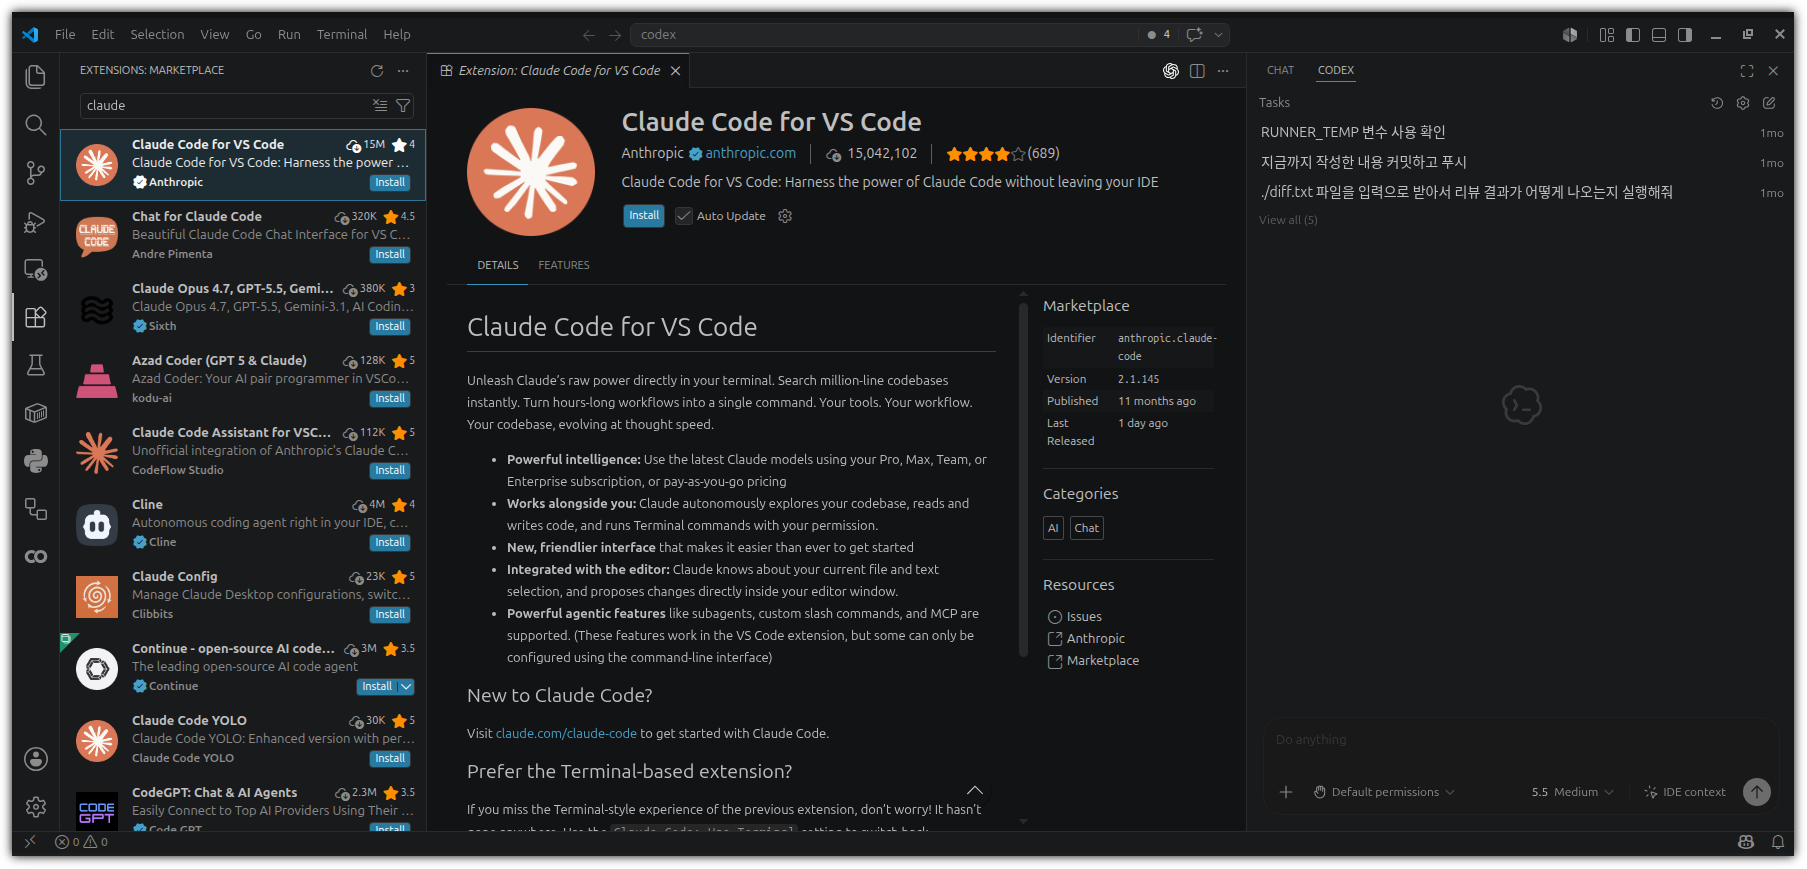Refresh the Extensions Marketplace list
The height and width of the screenshot is (869, 1807).
pos(377,71)
